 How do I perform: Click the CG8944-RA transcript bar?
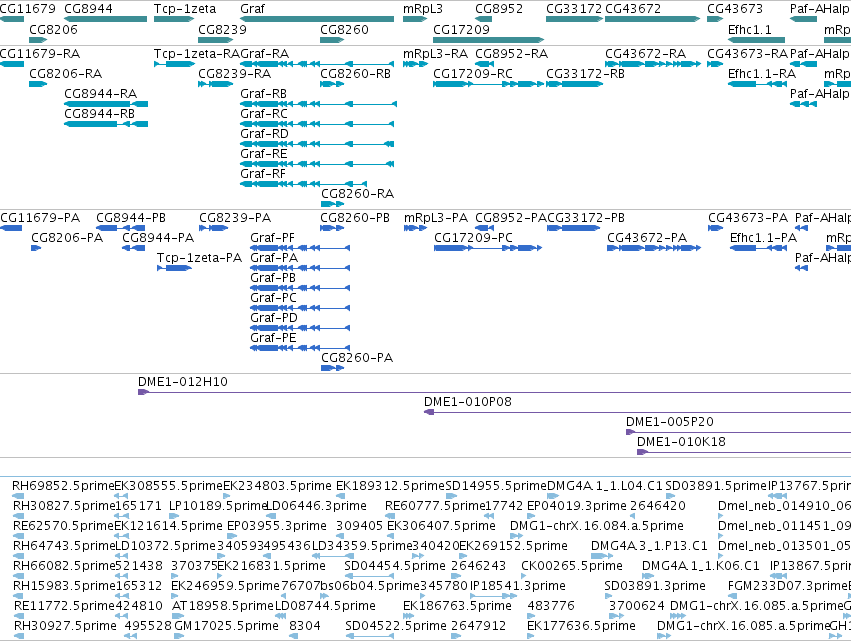click(x=106, y=104)
